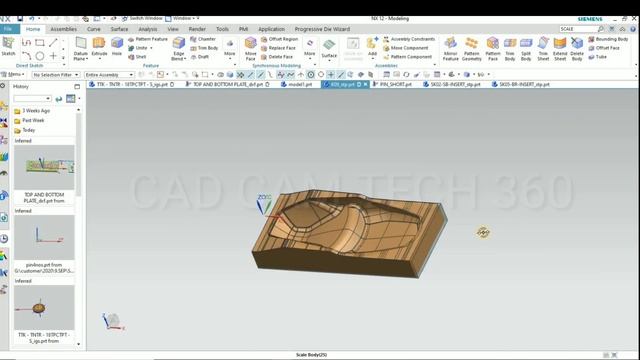The width and height of the screenshot is (640, 360).
Task: Open the Pattern Face tool
Action: pyautogui.click(x=493, y=49)
